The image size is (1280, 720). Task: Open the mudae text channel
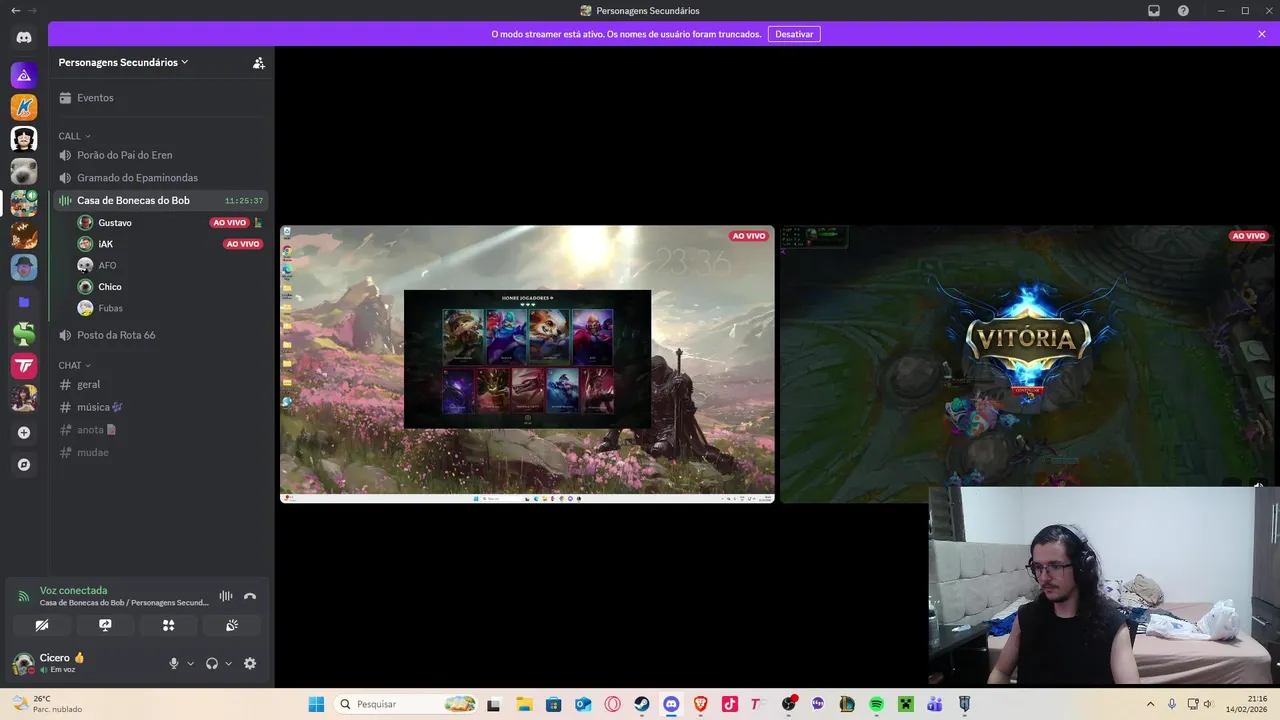click(160, 452)
